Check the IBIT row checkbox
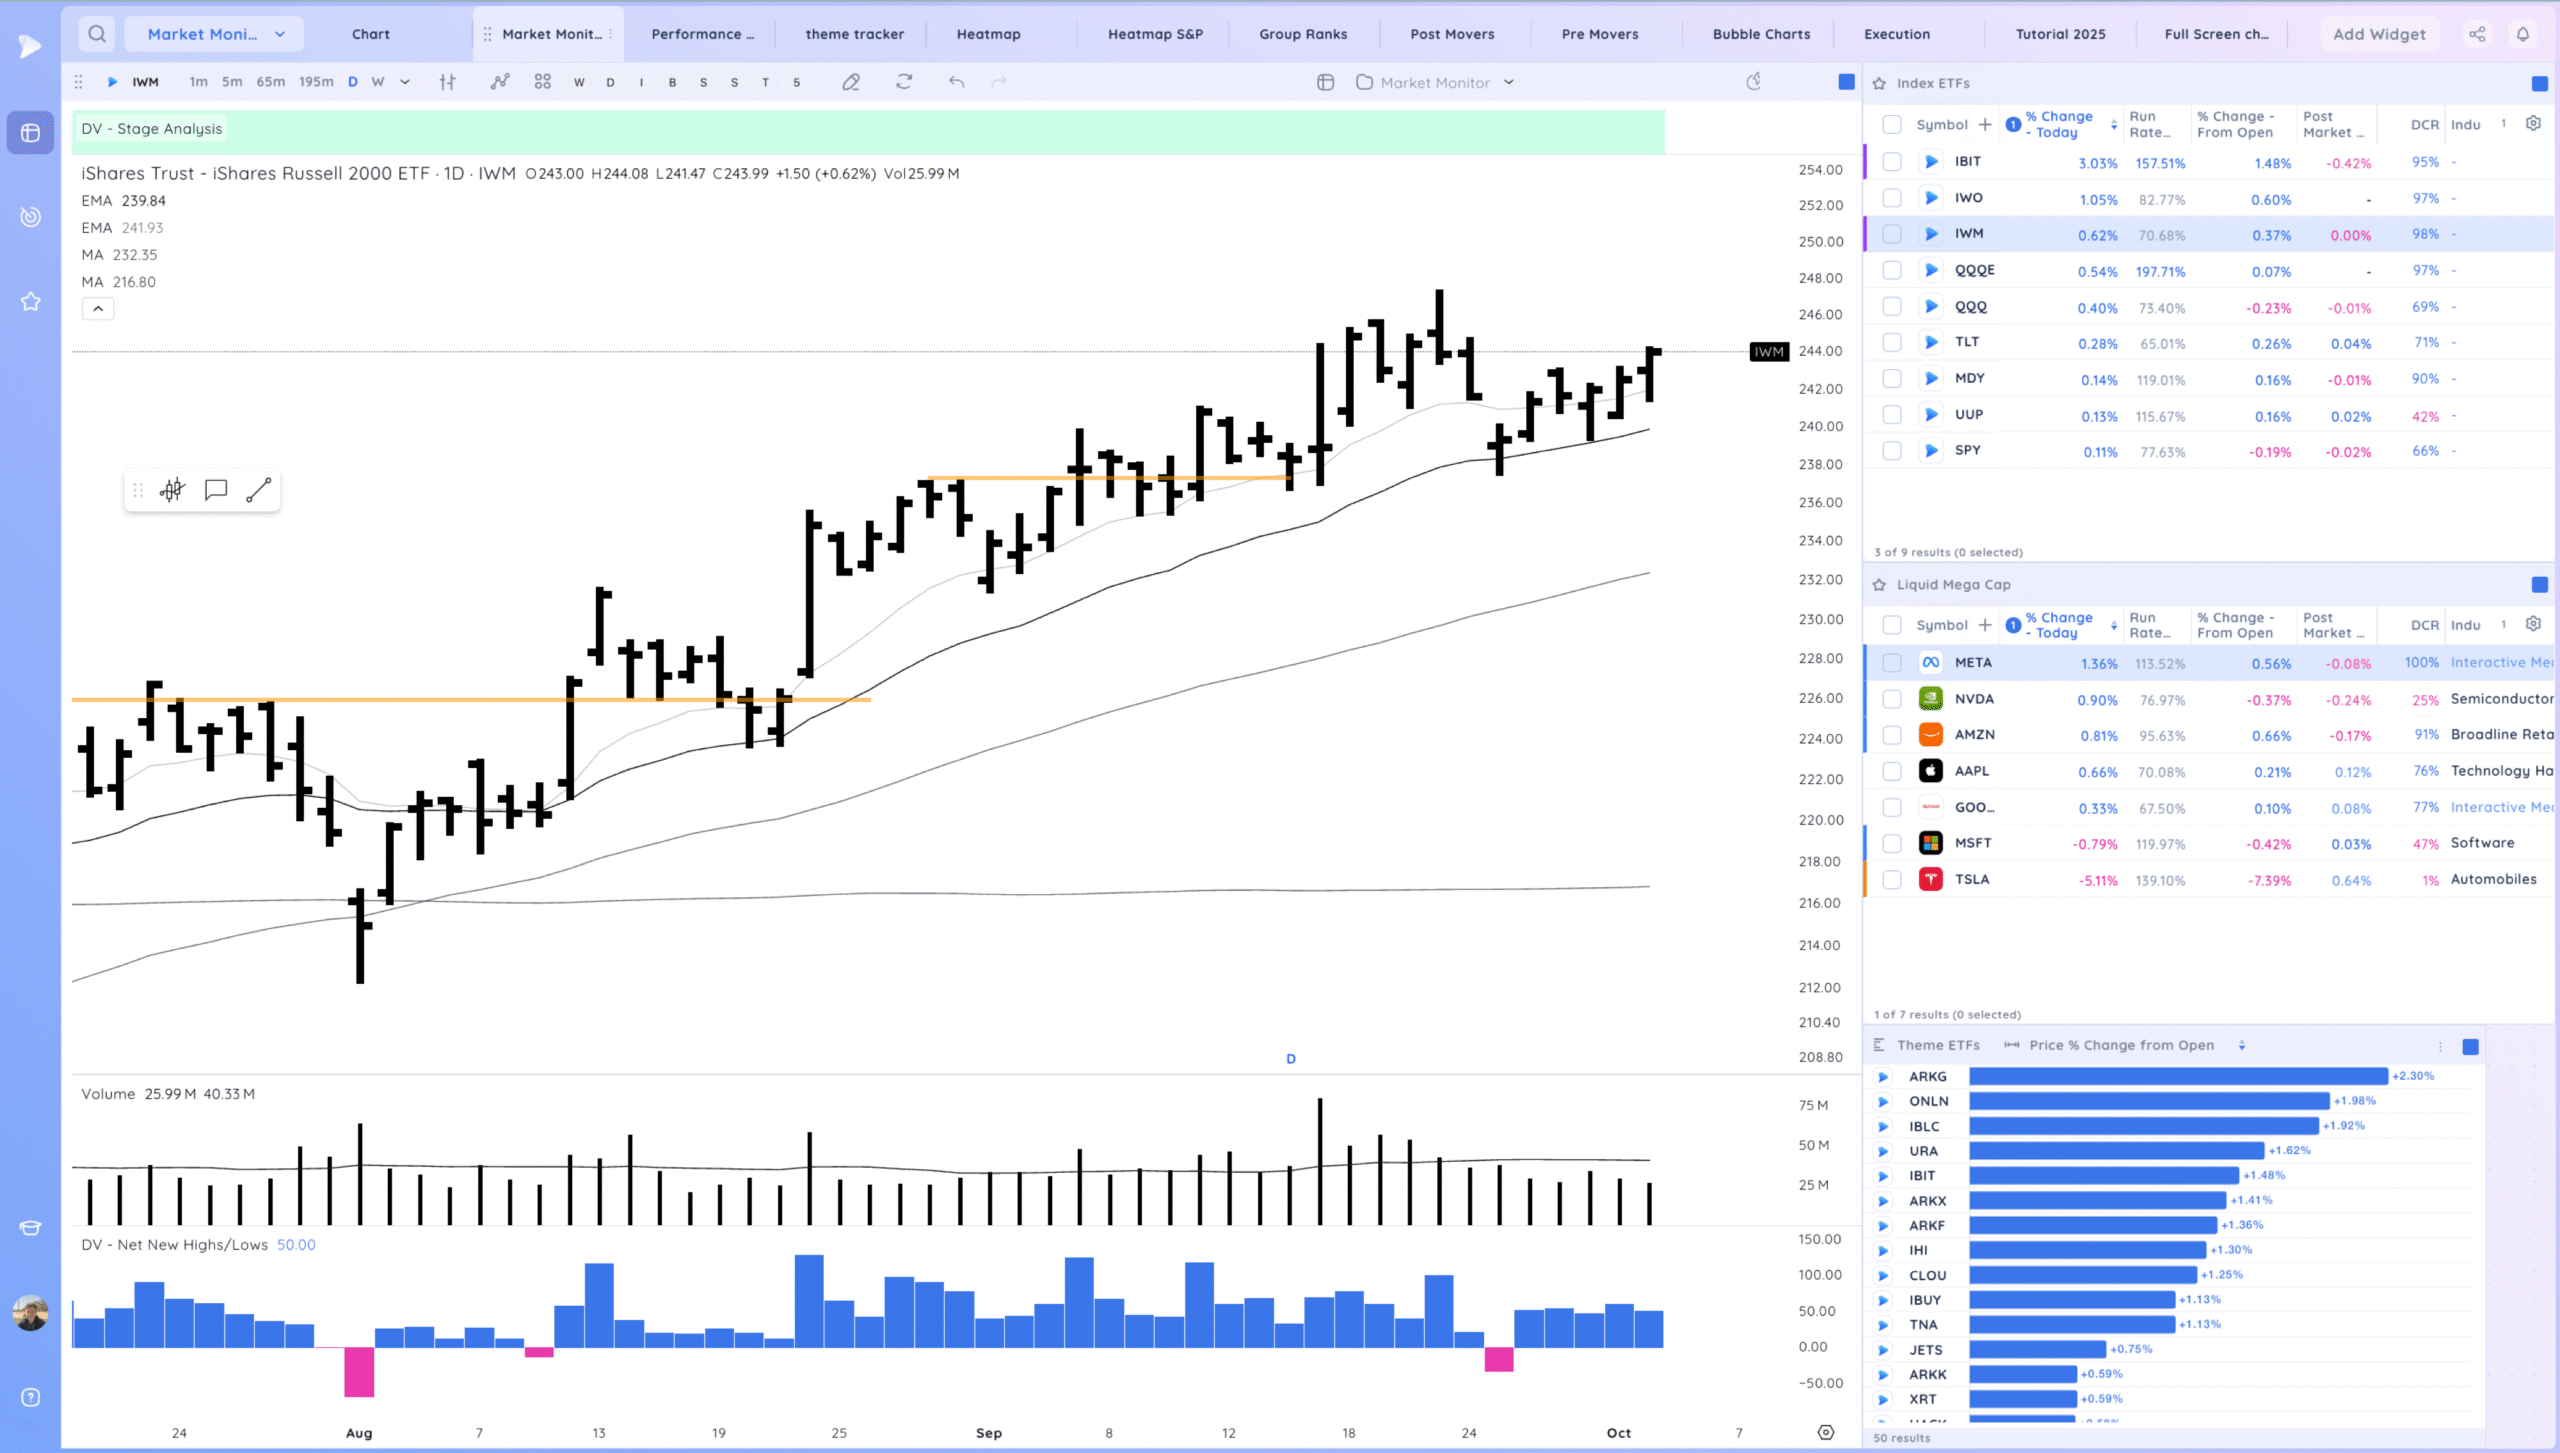 coord(1891,162)
